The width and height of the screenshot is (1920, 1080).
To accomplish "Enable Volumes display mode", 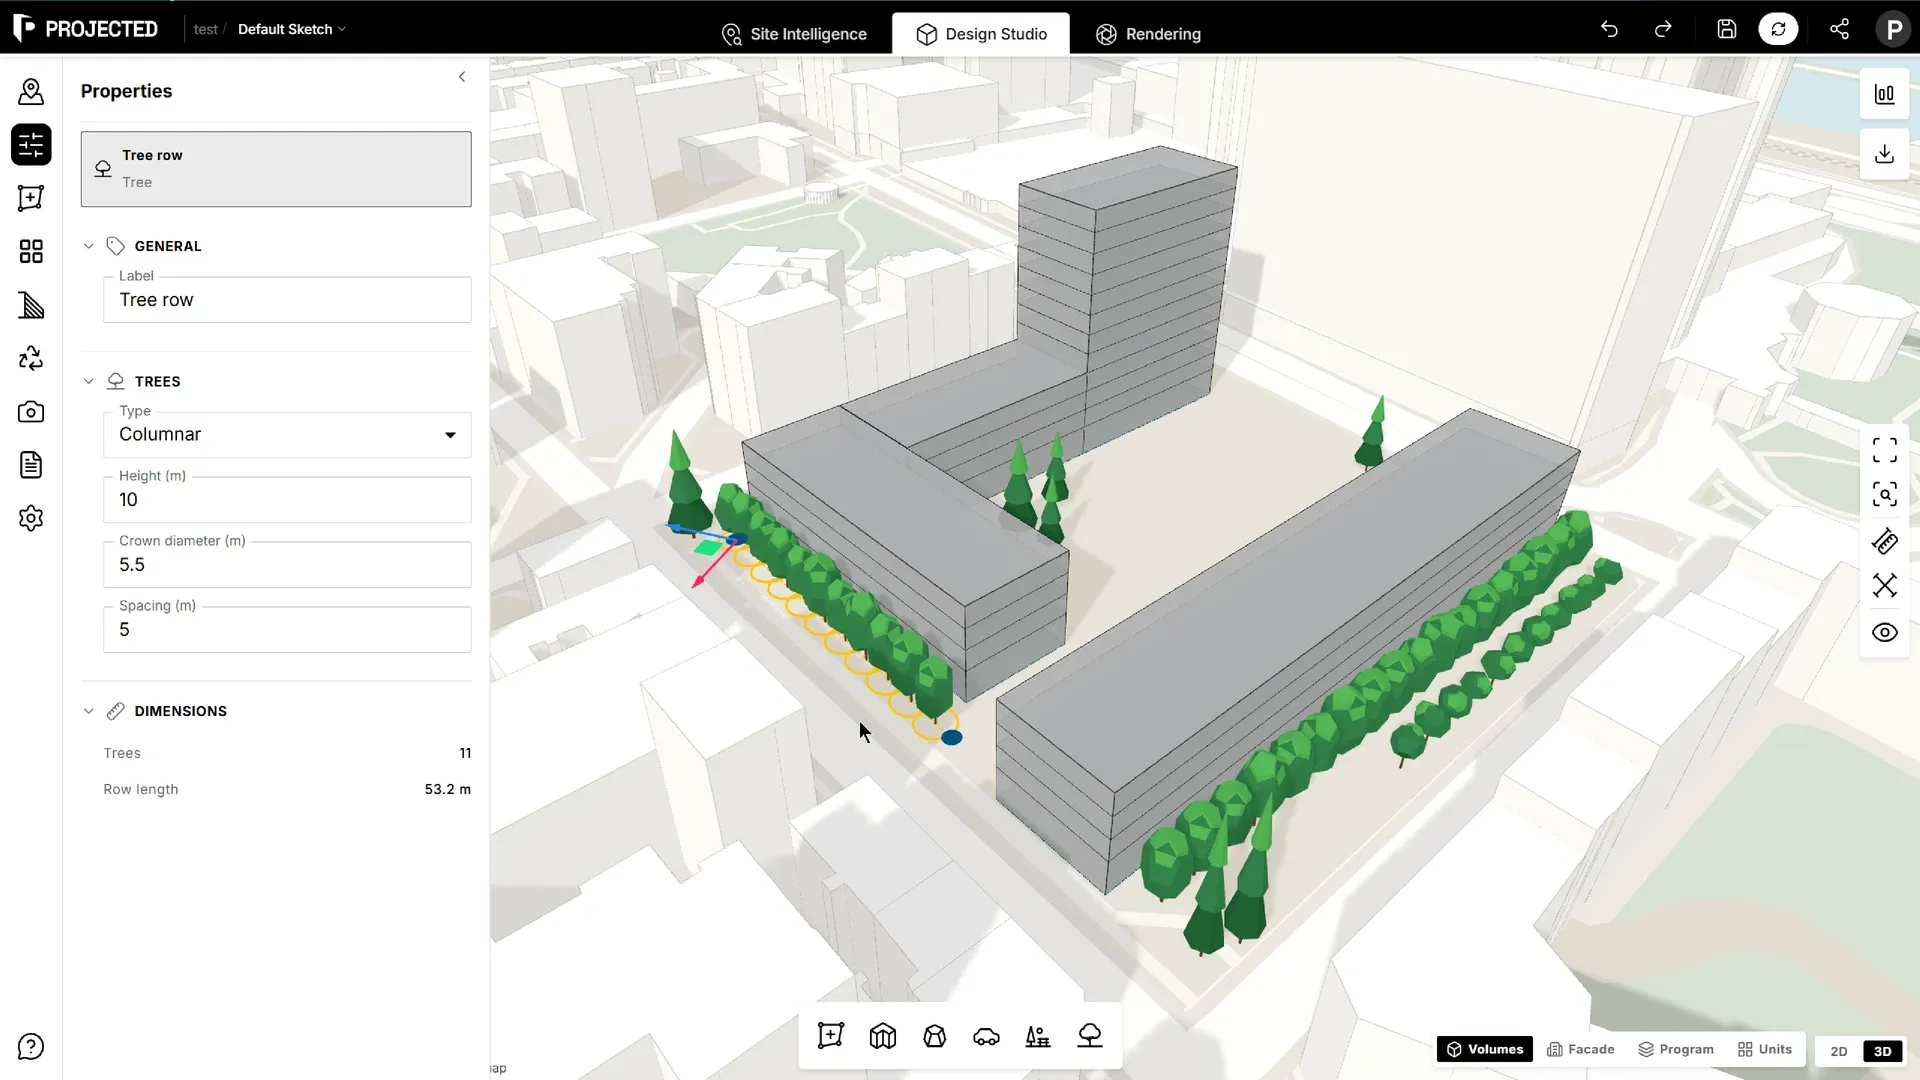I will coord(1485,1049).
